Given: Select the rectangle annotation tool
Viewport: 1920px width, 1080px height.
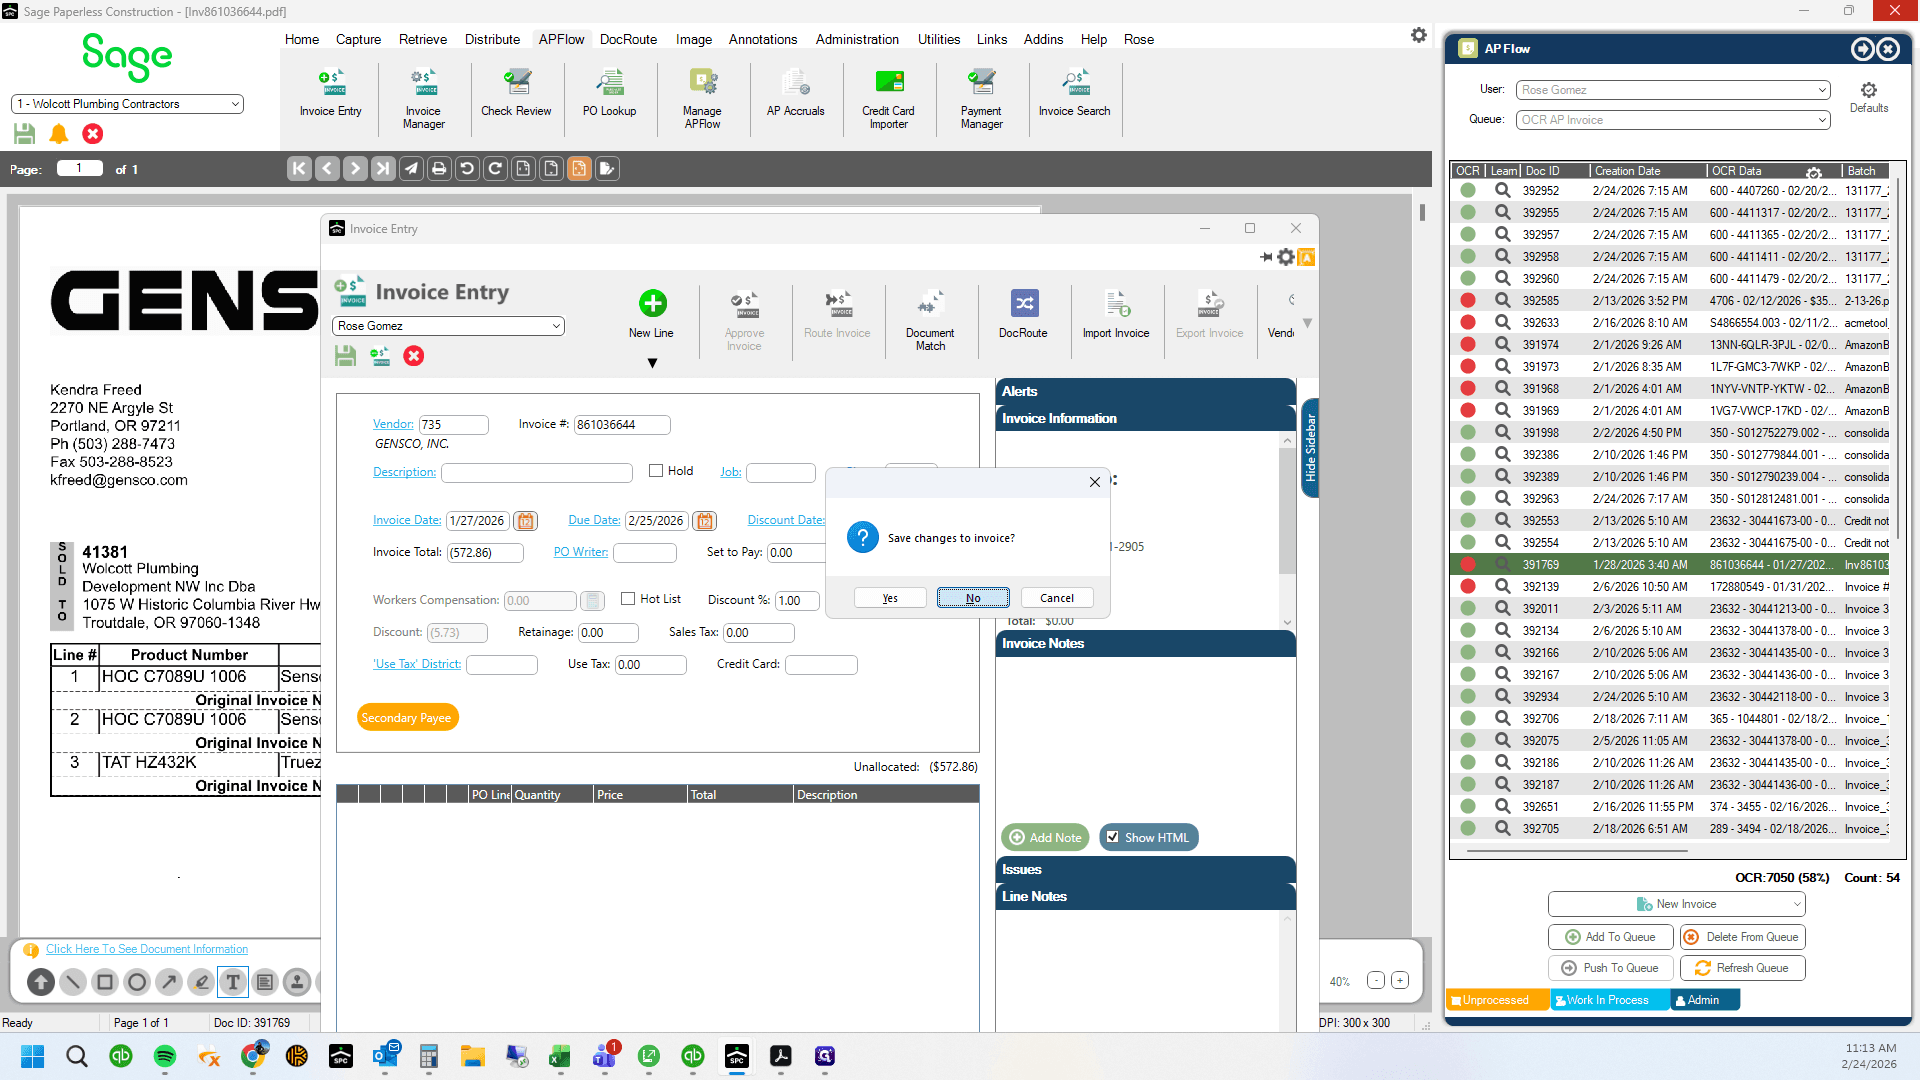Looking at the screenshot, I should [x=105, y=982].
